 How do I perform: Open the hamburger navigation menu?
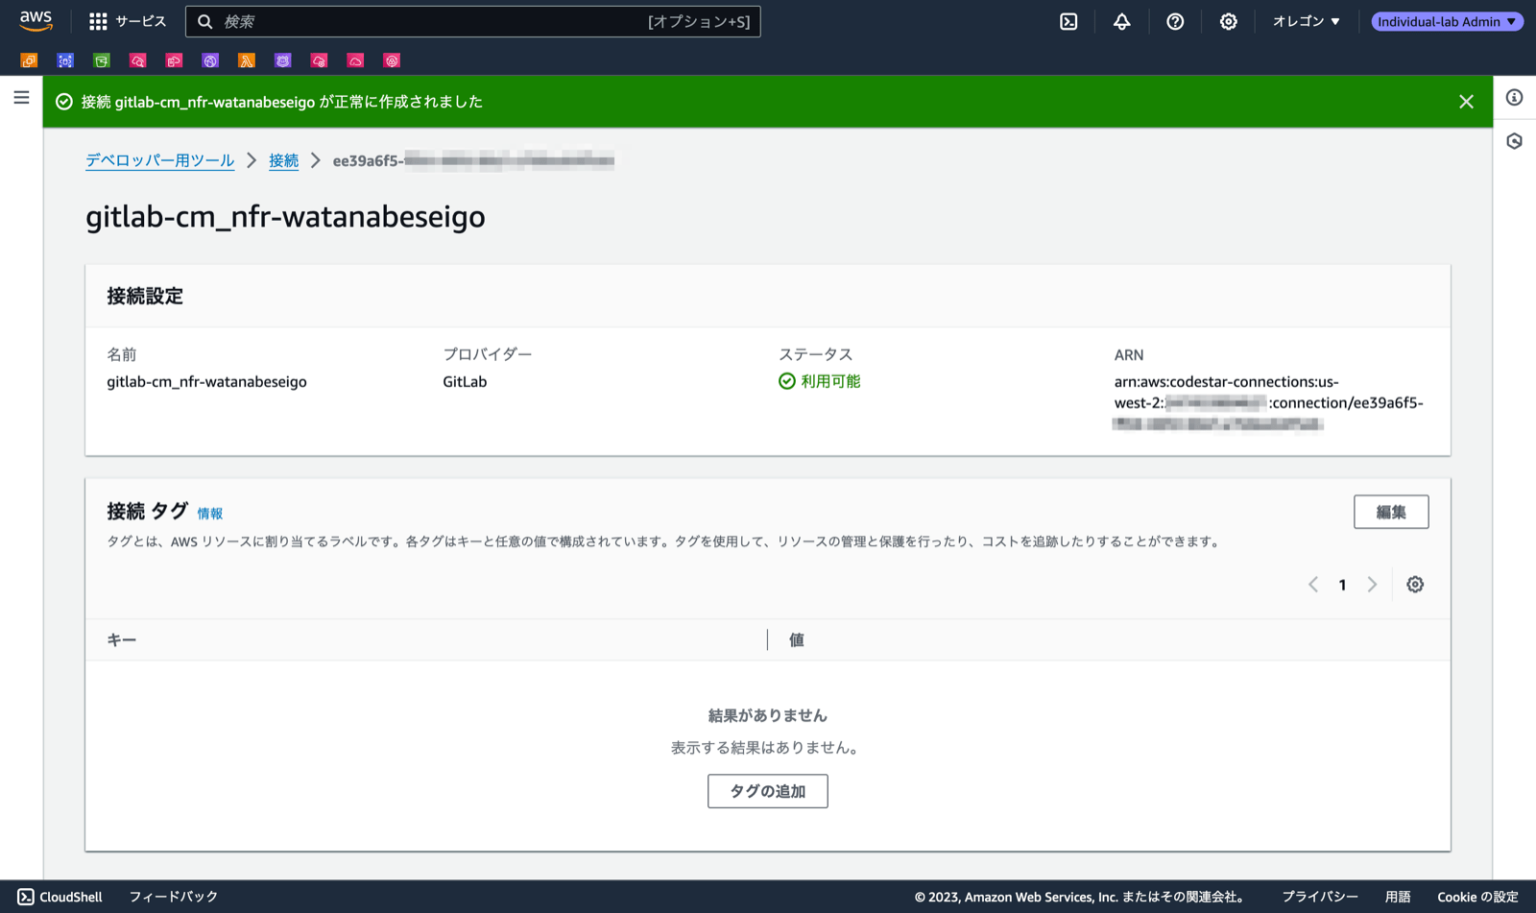(20, 97)
